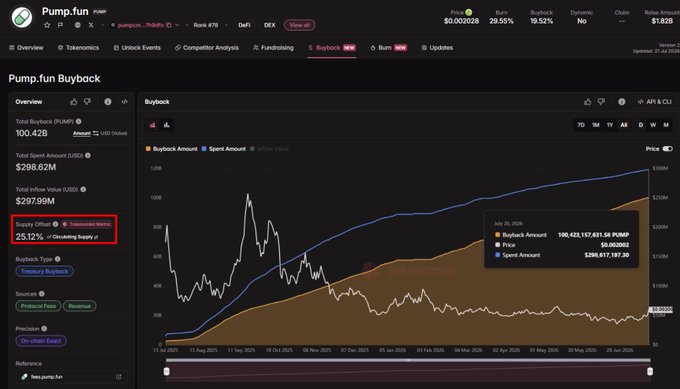Screen dimensions: 680x389
Task: Open Overview panel info icon
Action: (108, 101)
